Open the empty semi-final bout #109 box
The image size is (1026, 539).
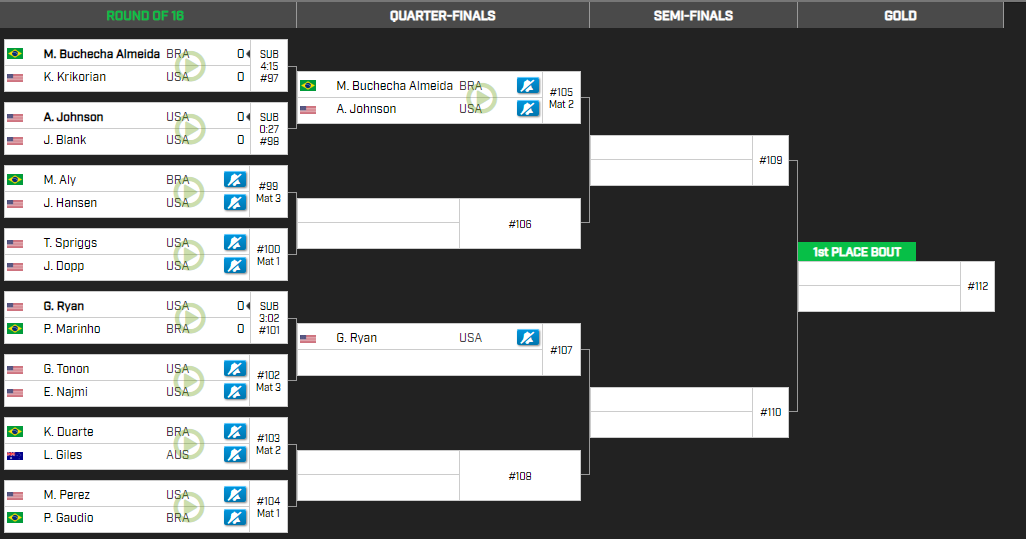(x=689, y=160)
